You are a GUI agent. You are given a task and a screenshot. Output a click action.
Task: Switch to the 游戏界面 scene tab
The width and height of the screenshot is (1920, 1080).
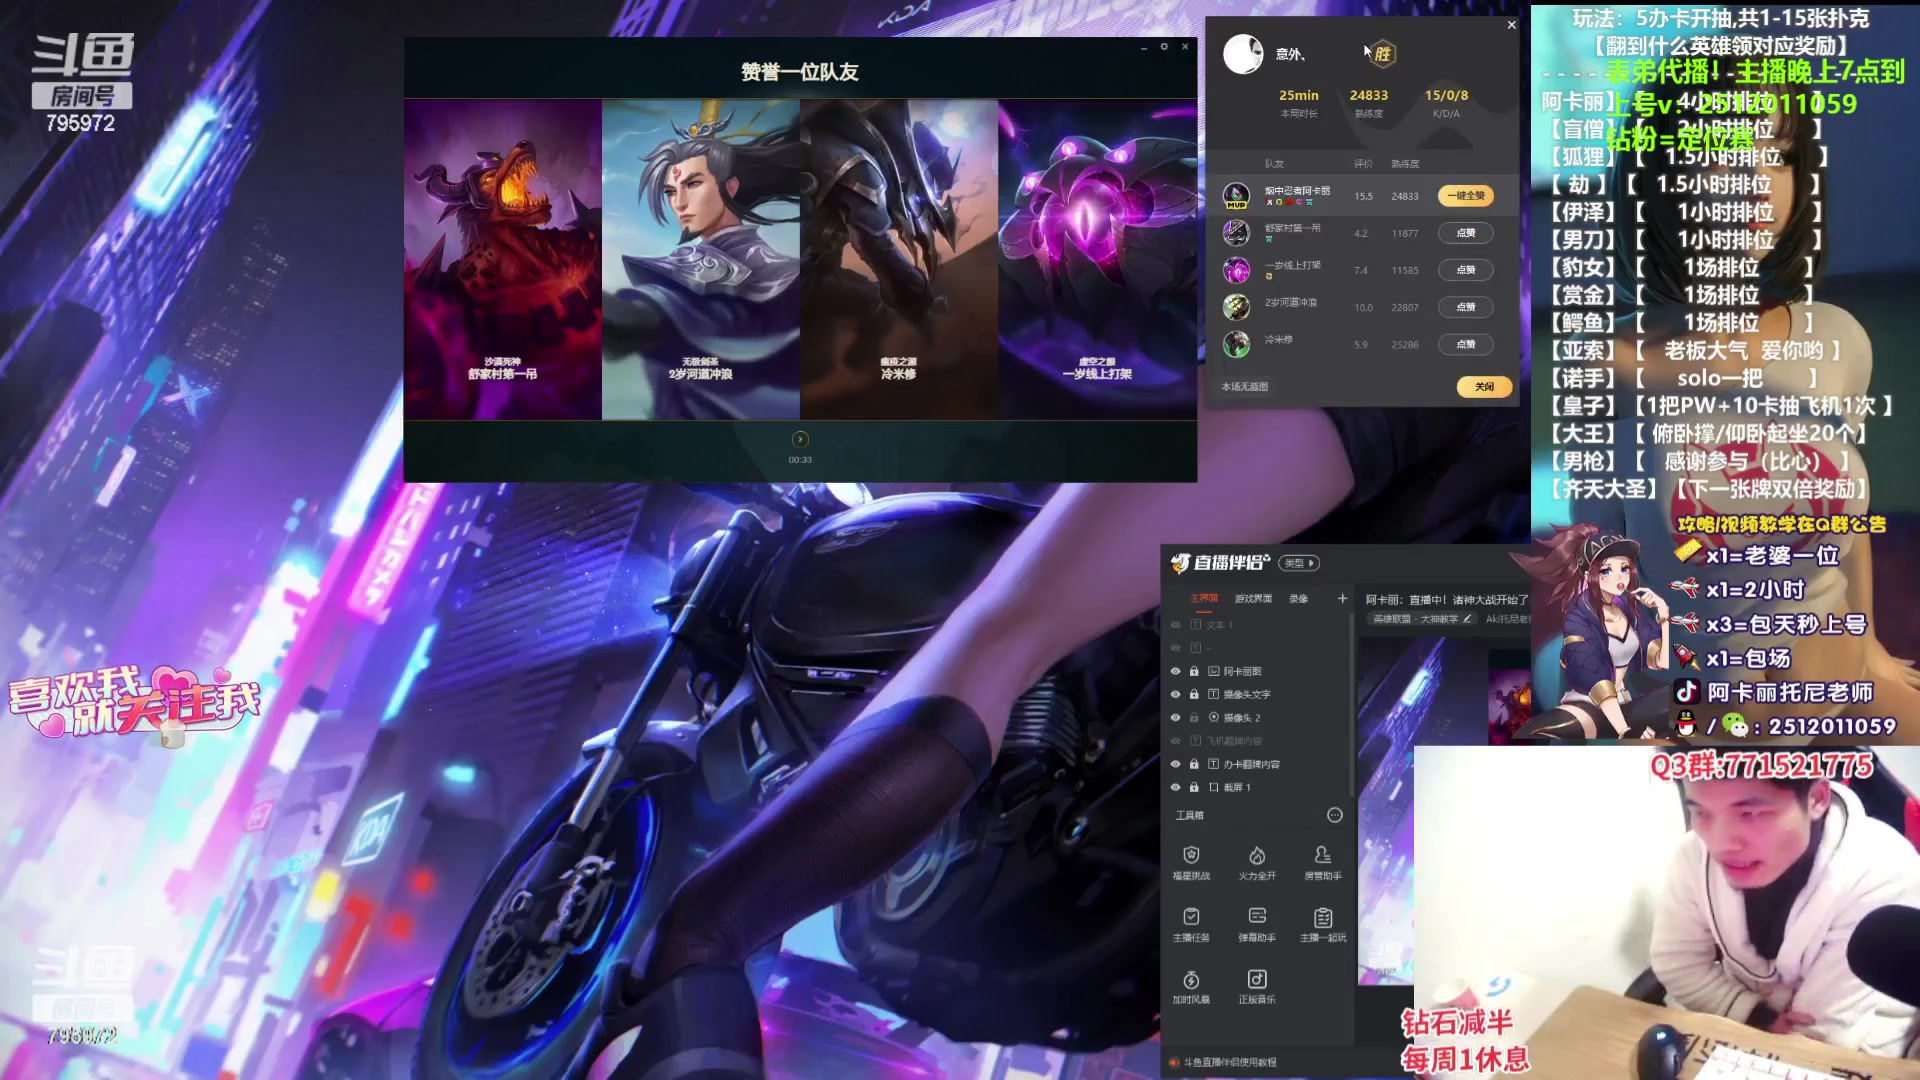point(1253,598)
